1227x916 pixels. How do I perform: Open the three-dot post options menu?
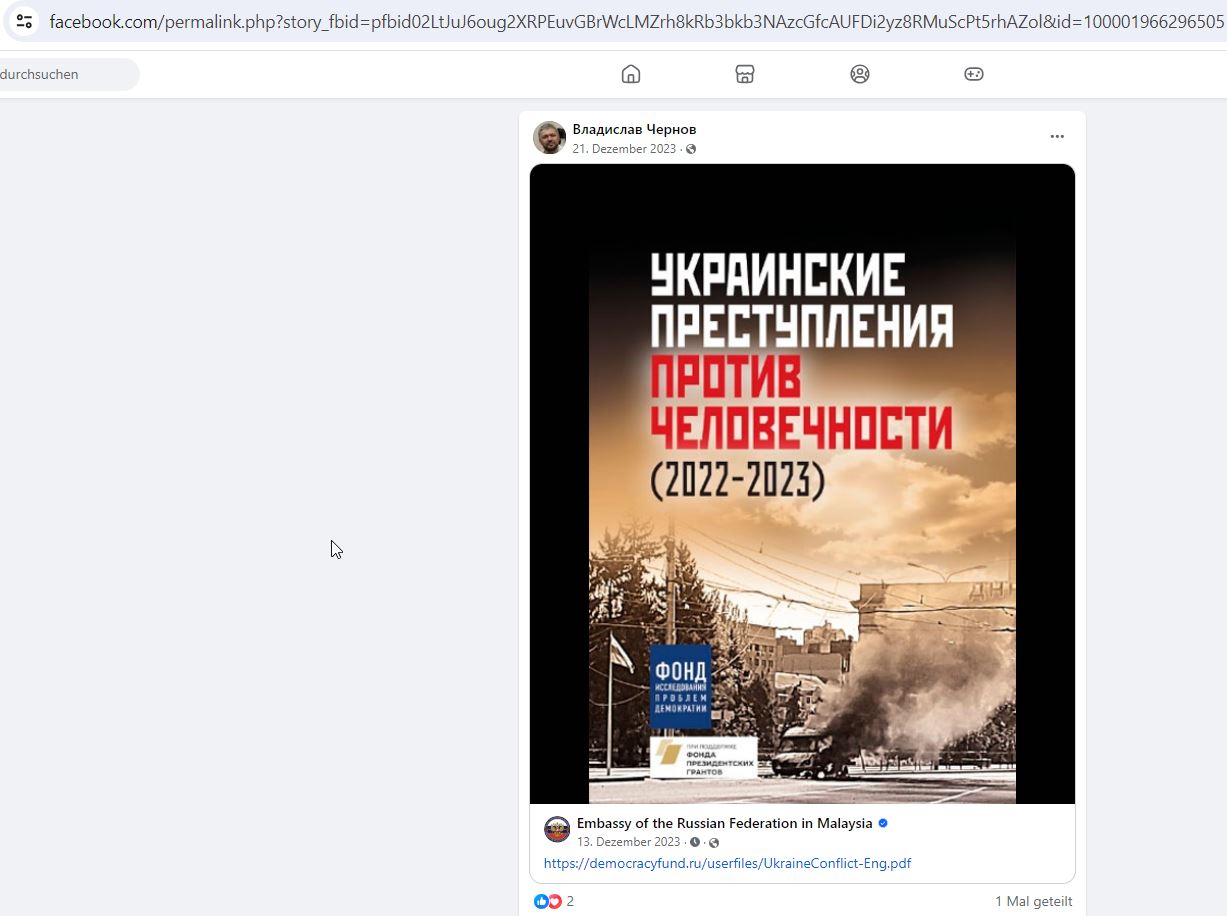click(x=1057, y=137)
